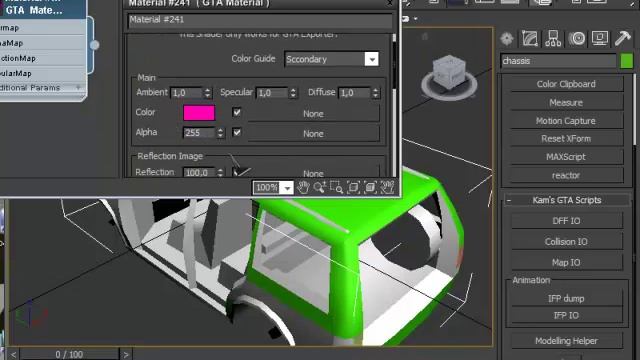Click the Alpha 255 spinner arrows

[220, 133]
